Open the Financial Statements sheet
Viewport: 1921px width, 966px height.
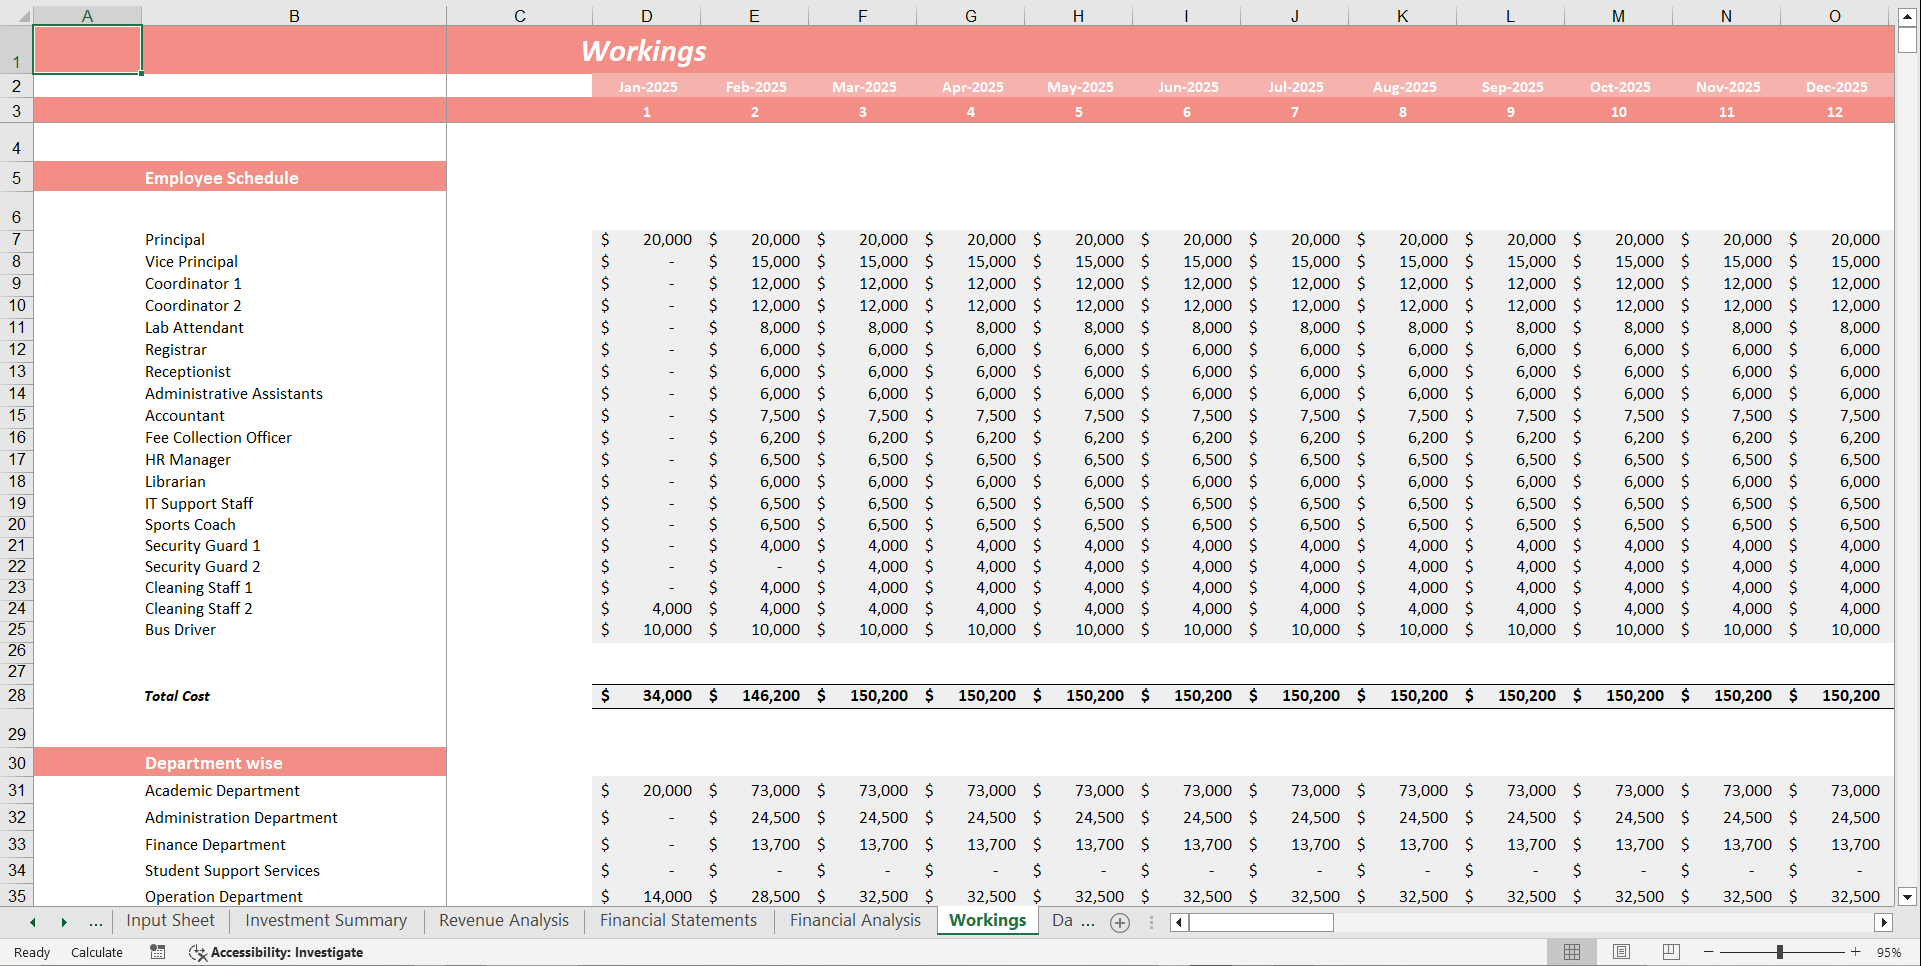pyautogui.click(x=677, y=920)
